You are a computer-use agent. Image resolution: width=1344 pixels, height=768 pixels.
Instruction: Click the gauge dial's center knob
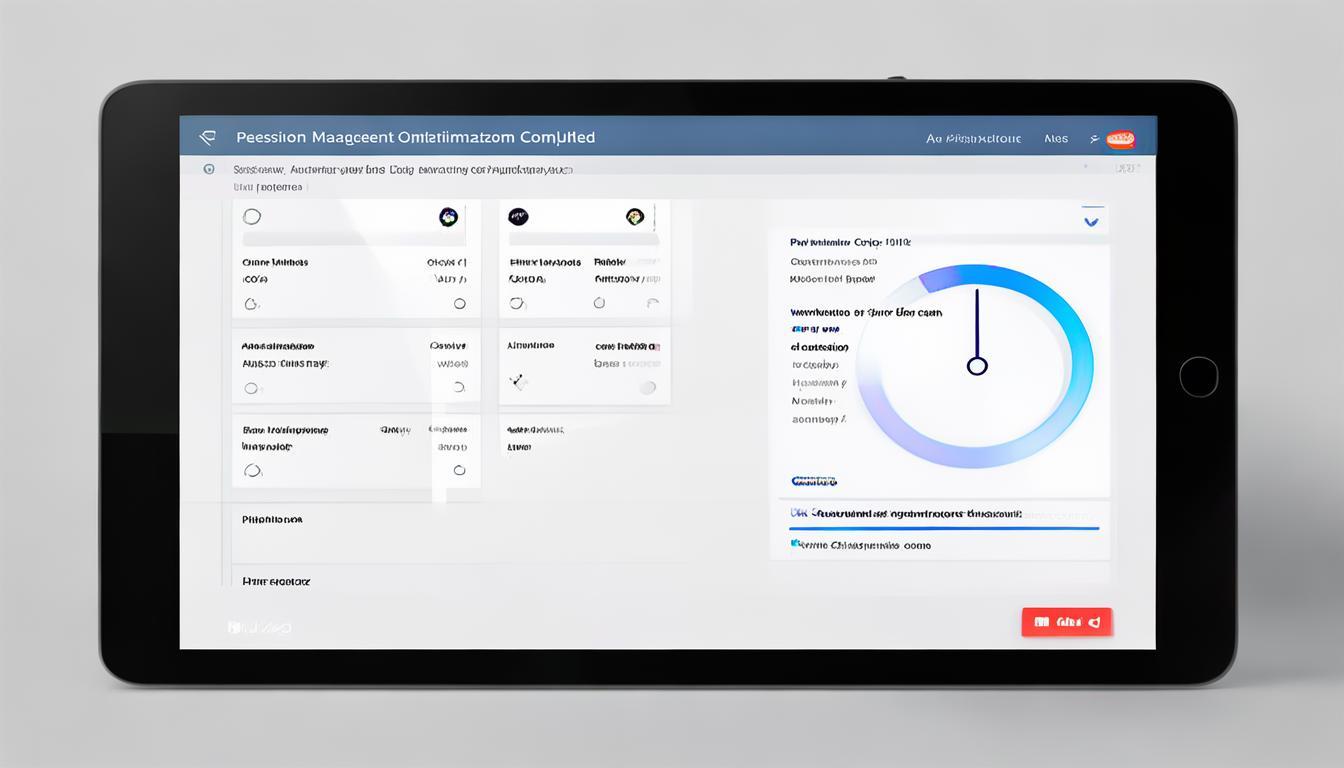point(977,366)
